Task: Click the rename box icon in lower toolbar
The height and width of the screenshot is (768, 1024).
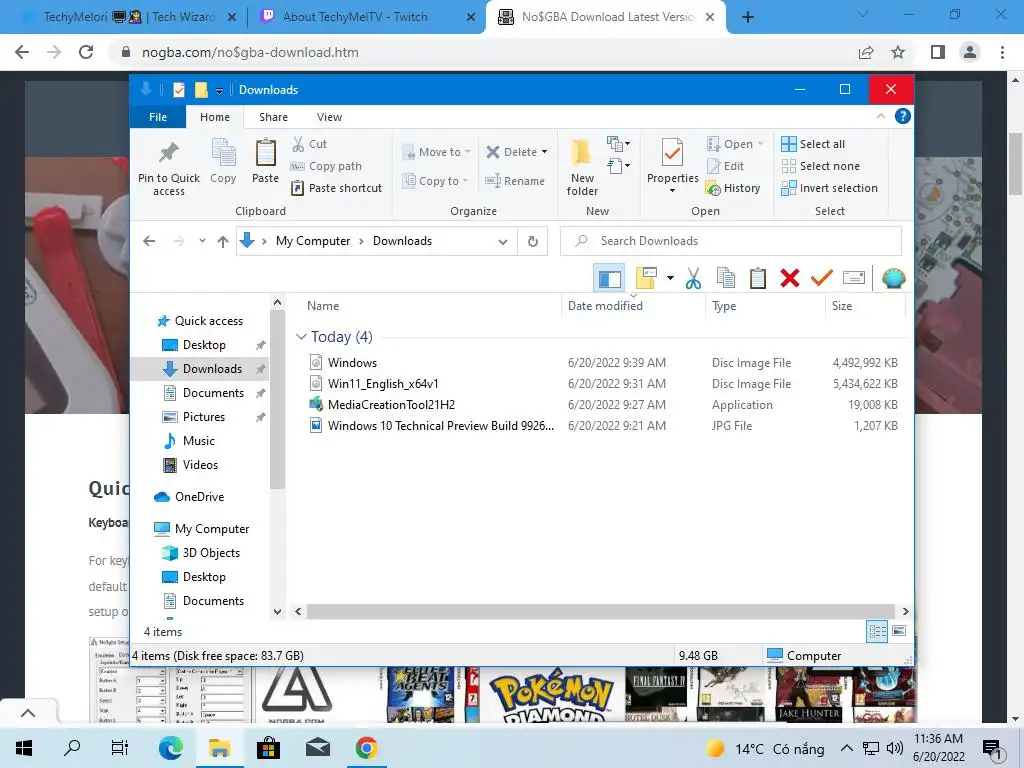Action: 854,278
